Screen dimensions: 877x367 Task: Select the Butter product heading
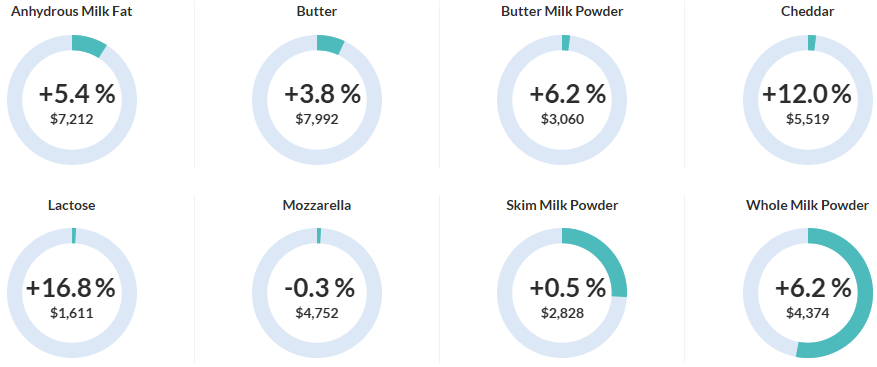(317, 11)
